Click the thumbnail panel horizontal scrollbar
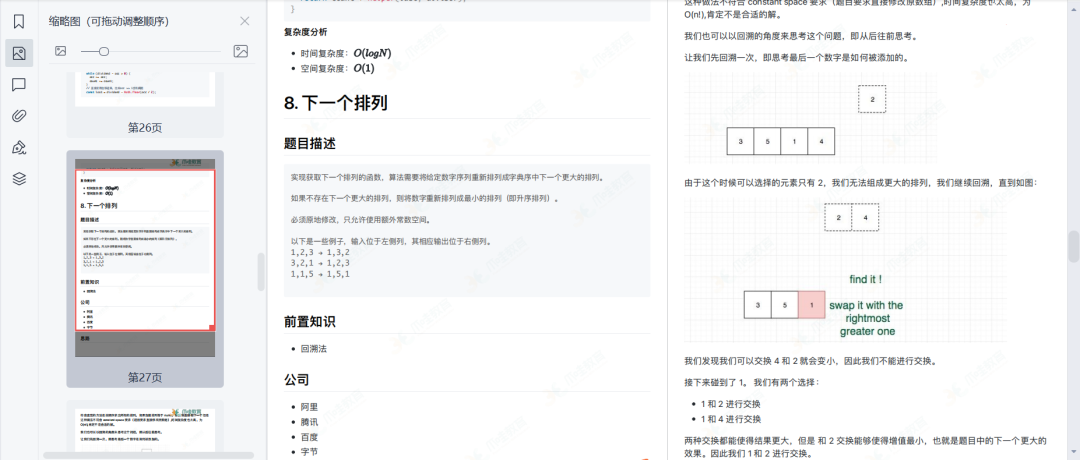 (x=148, y=455)
